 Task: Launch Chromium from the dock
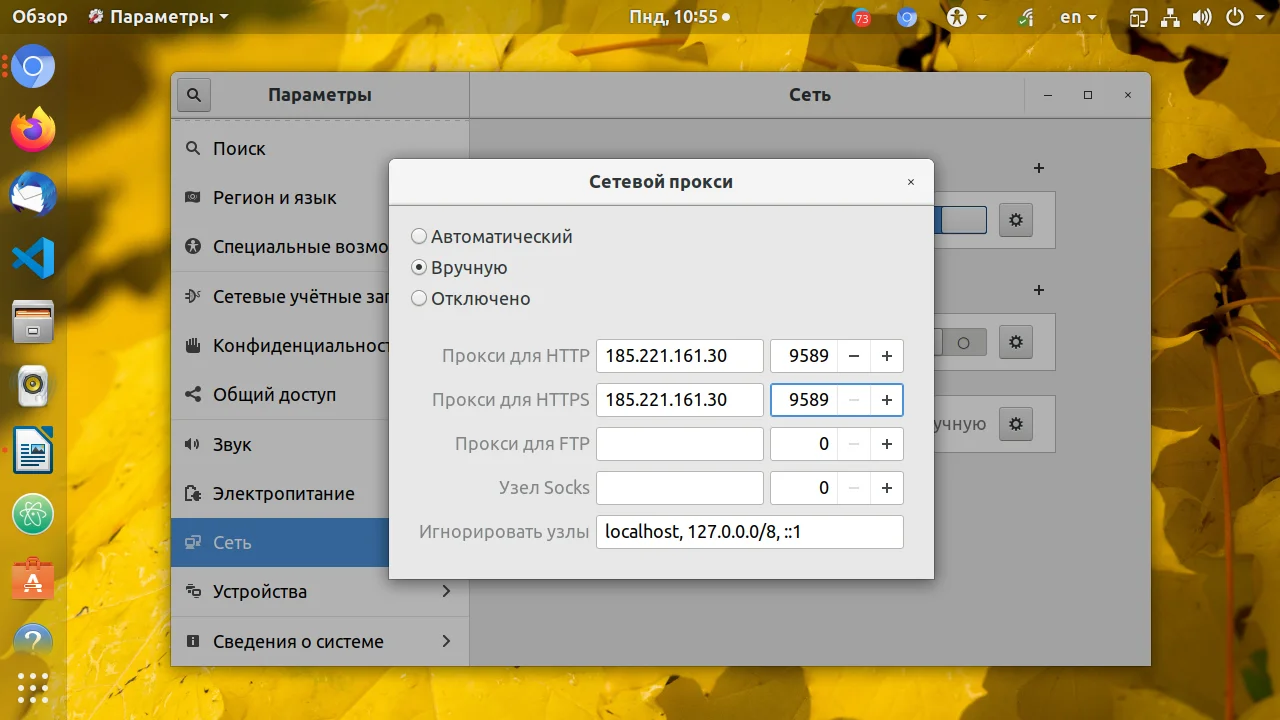tap(33, 67)
